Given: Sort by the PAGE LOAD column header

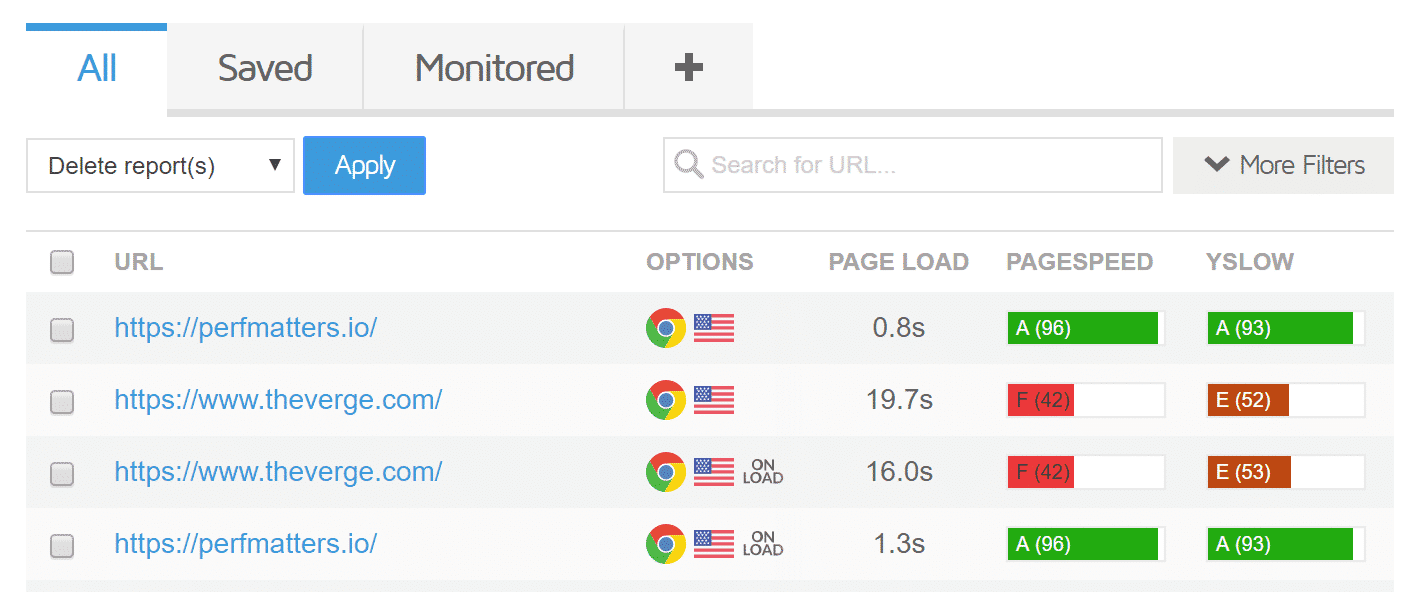Looking at the screenshot, I should point(898,262).
